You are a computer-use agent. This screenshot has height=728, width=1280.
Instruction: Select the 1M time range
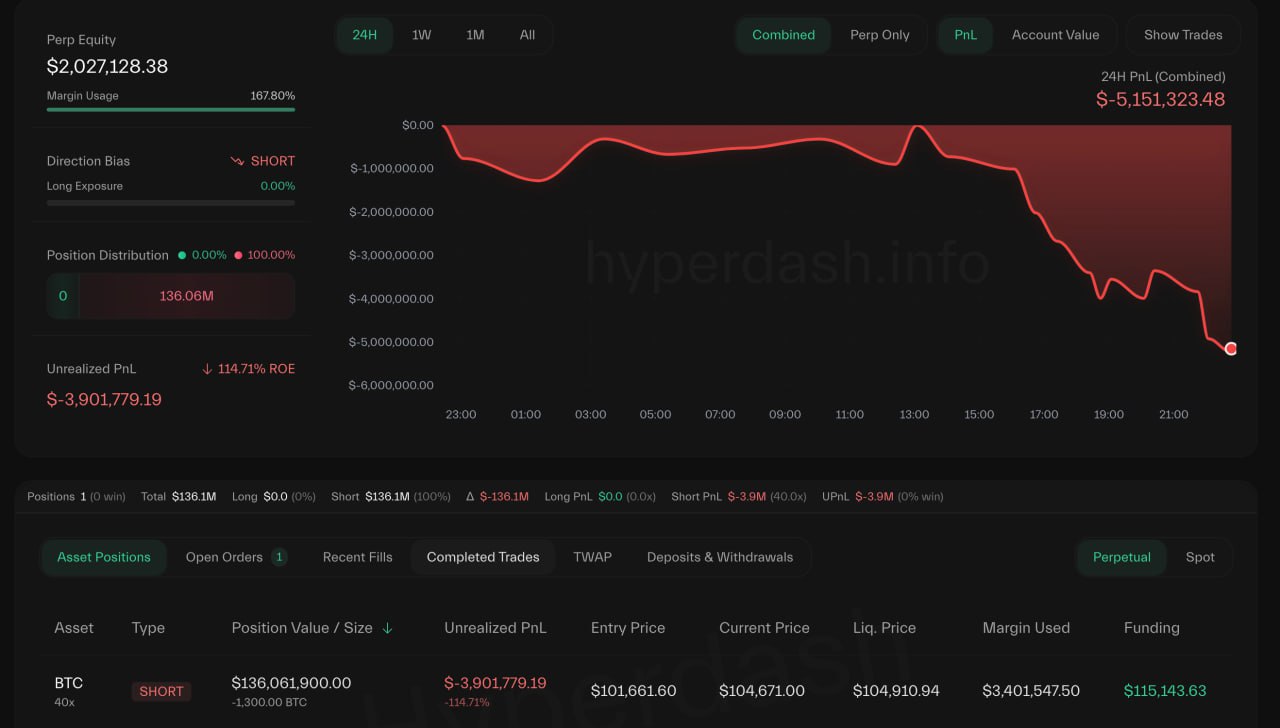pos(475,35)
